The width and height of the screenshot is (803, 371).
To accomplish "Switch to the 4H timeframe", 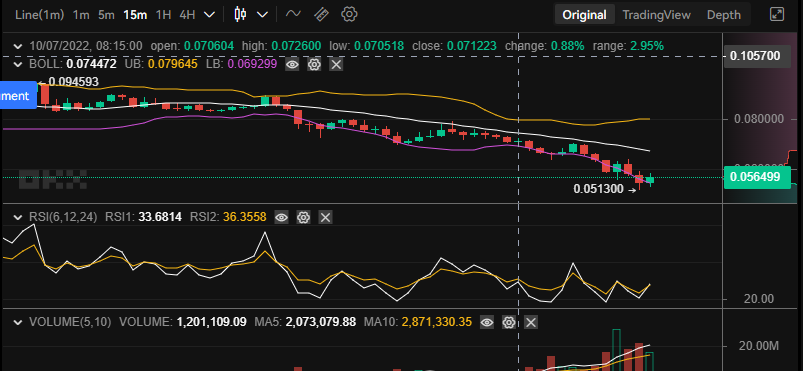I will coord(187,15).
